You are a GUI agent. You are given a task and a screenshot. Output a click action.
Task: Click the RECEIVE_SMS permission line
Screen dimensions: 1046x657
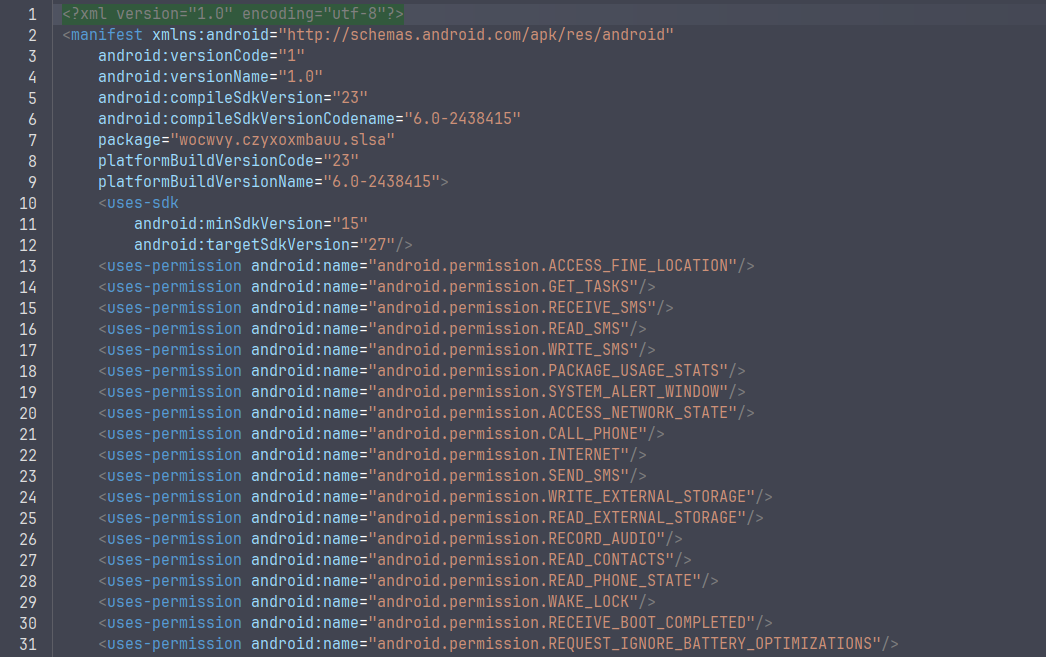386,308
